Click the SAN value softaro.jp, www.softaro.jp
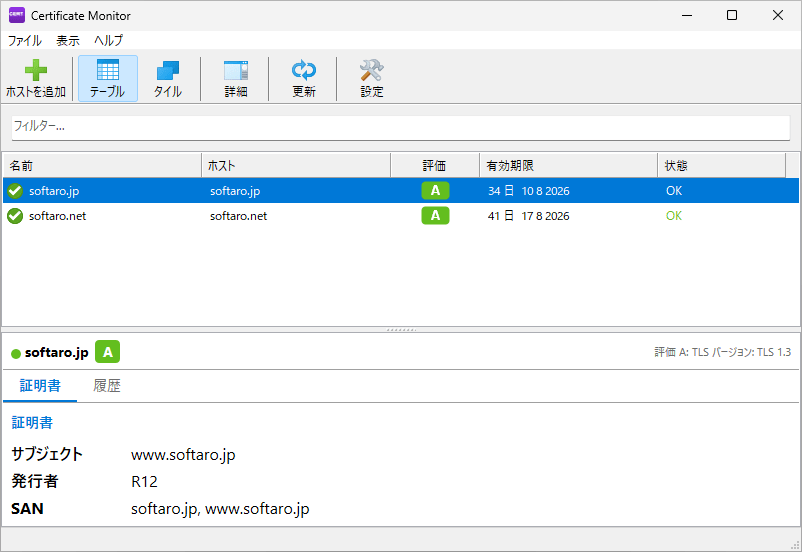 (x=220, y=509)
